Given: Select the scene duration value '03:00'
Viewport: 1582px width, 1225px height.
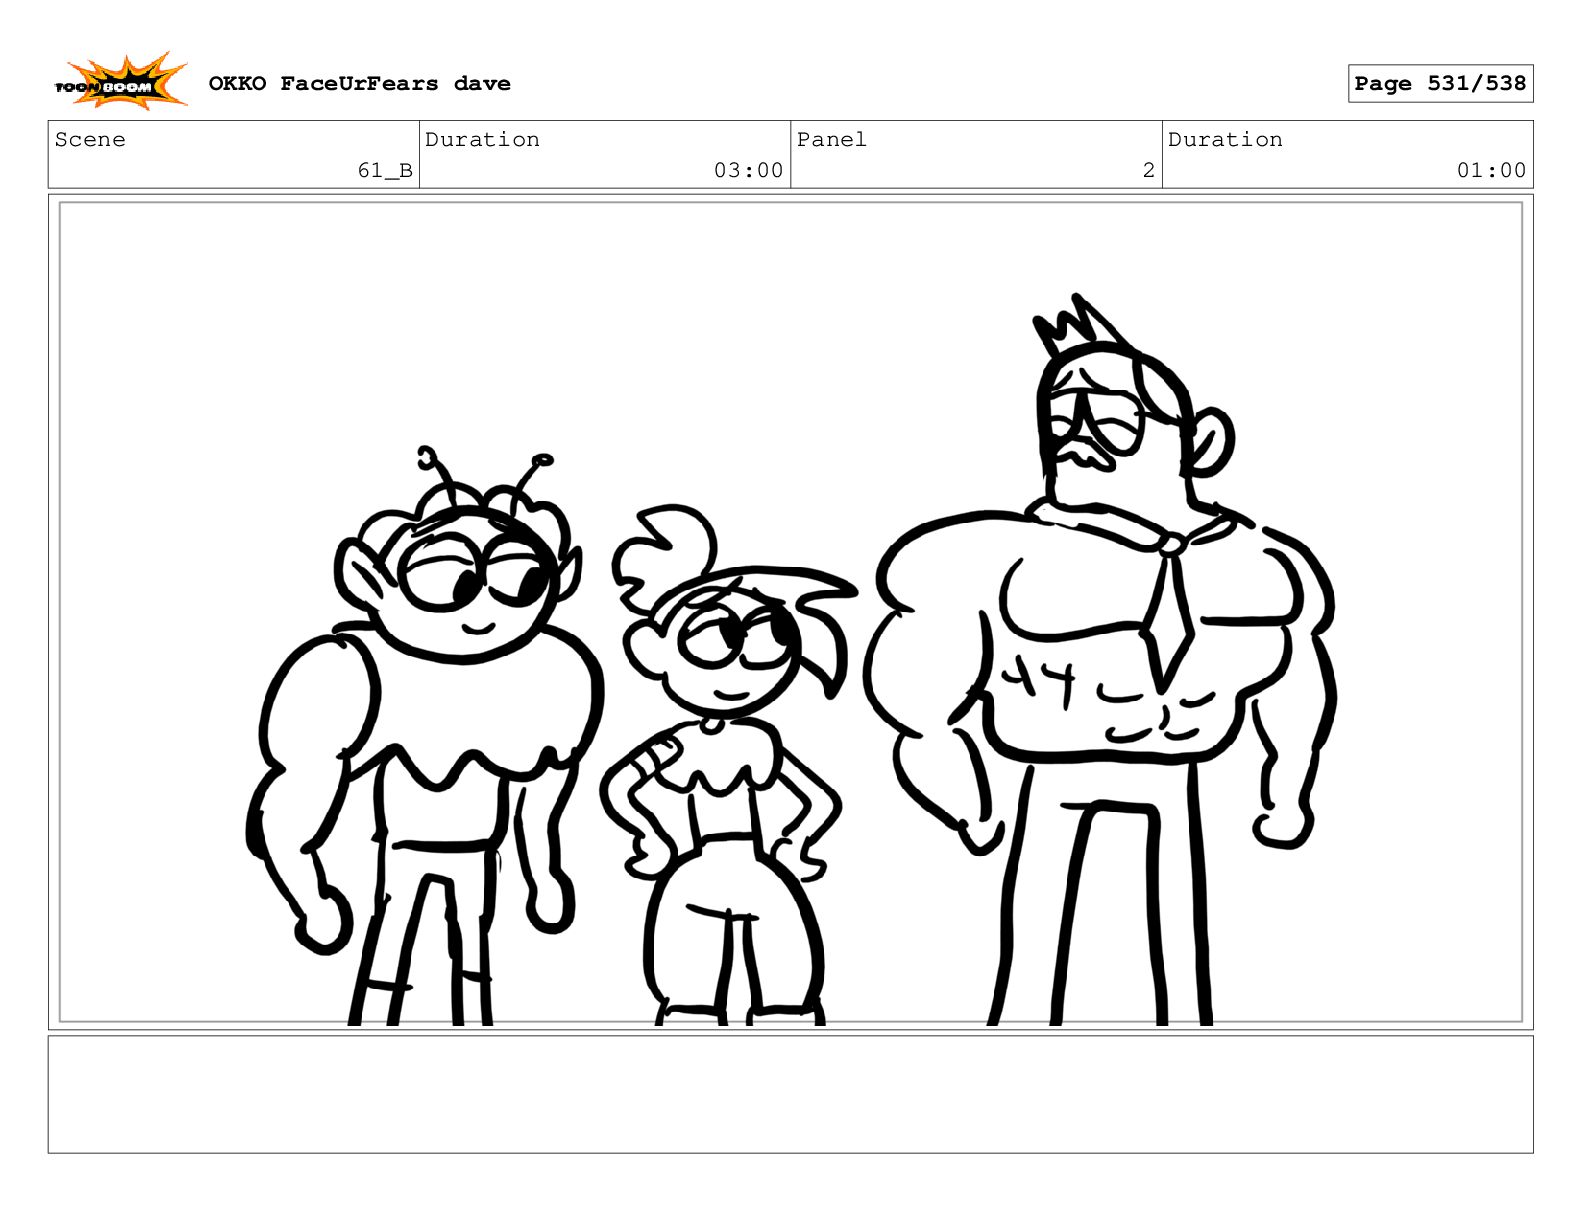Looking at the screenshot, I should (x=748, y=171).
